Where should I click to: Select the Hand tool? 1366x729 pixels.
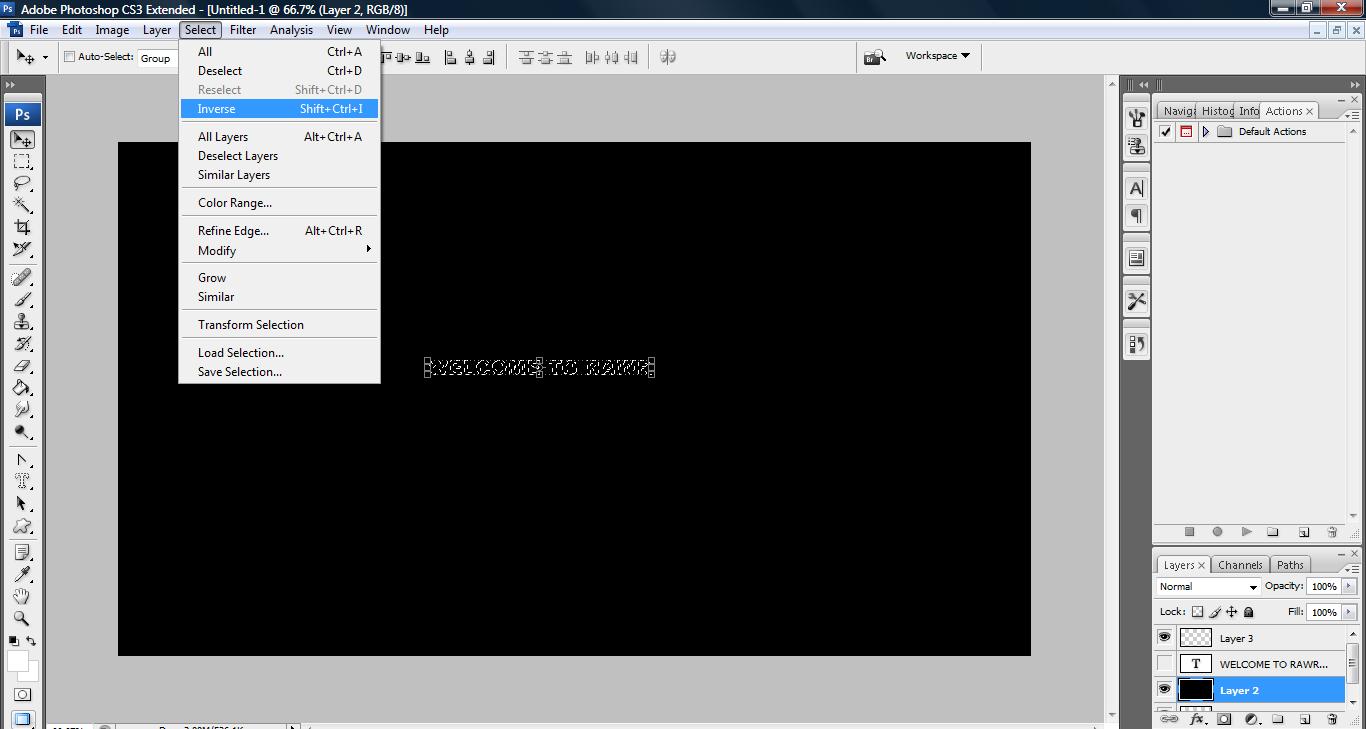click(x=22, y=596)
